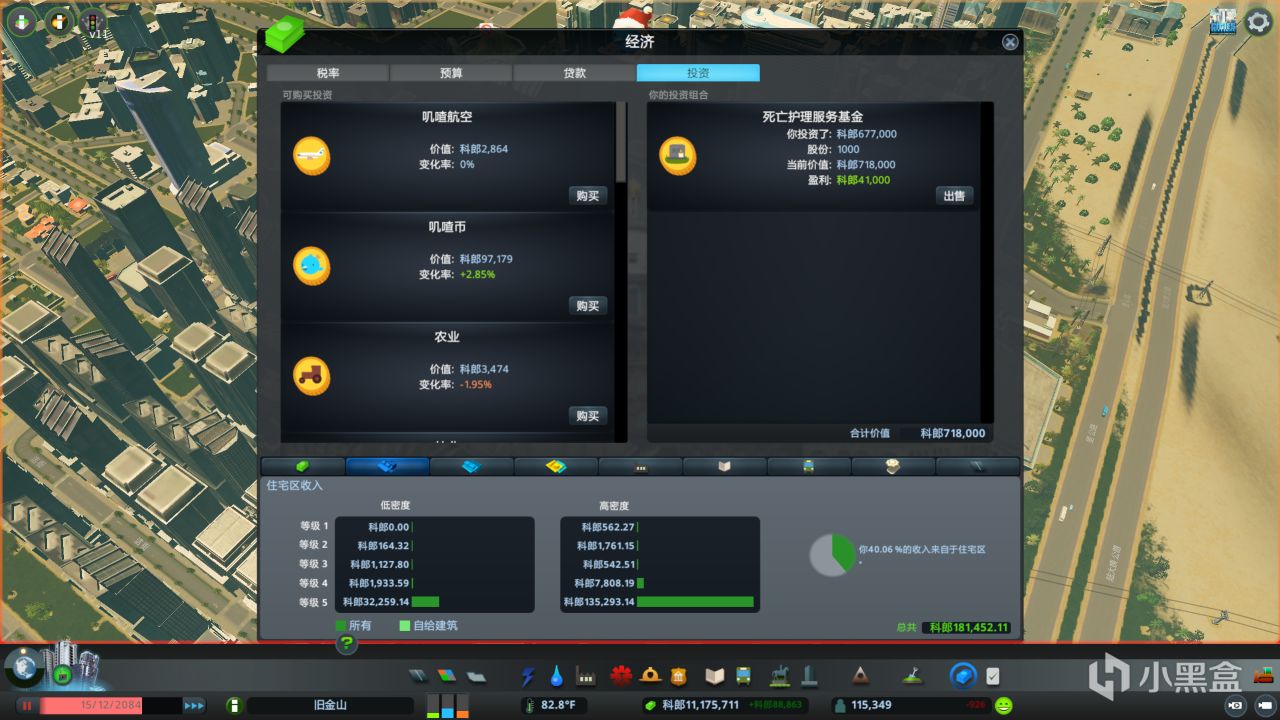Viewport: 1280px width, 720px height.
Task: Select the dark blue zone income tab
Action: [x=387, y=466]
